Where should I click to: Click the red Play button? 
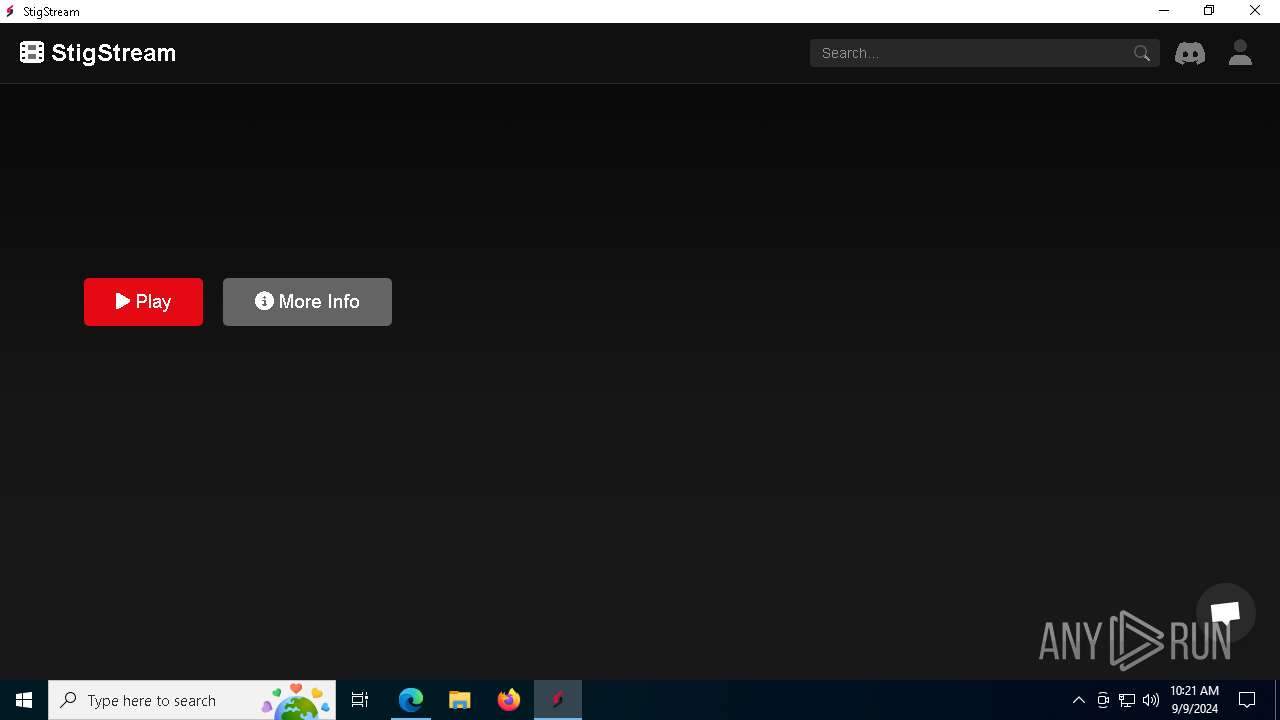[x=143, y=302]
